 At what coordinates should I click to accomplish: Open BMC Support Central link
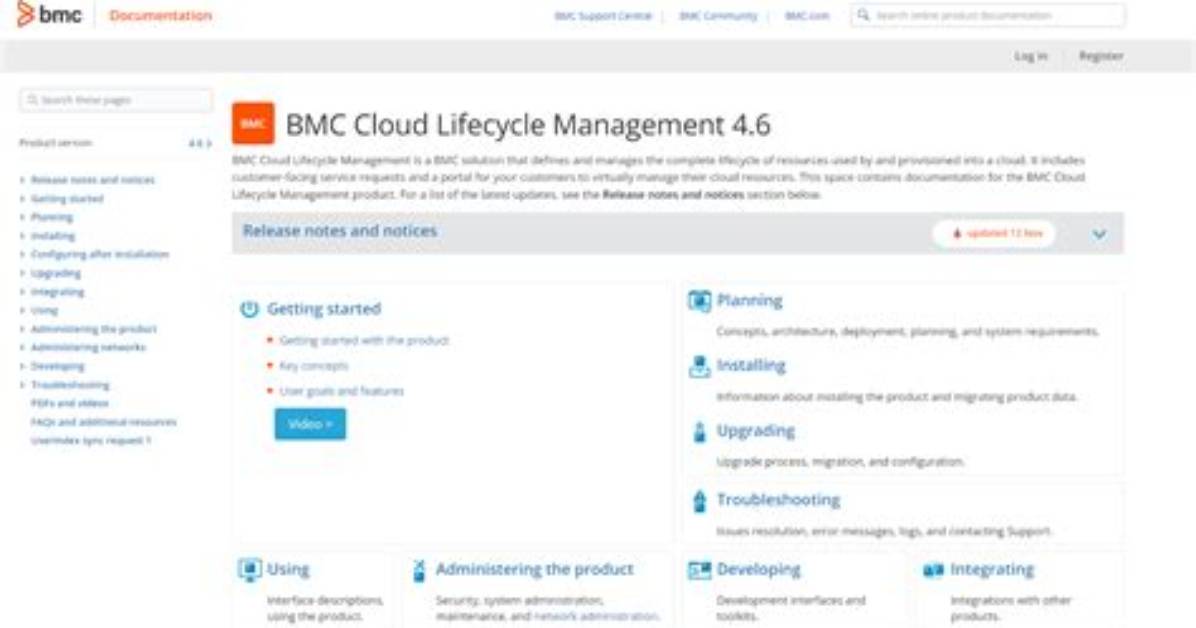[603, 15]
